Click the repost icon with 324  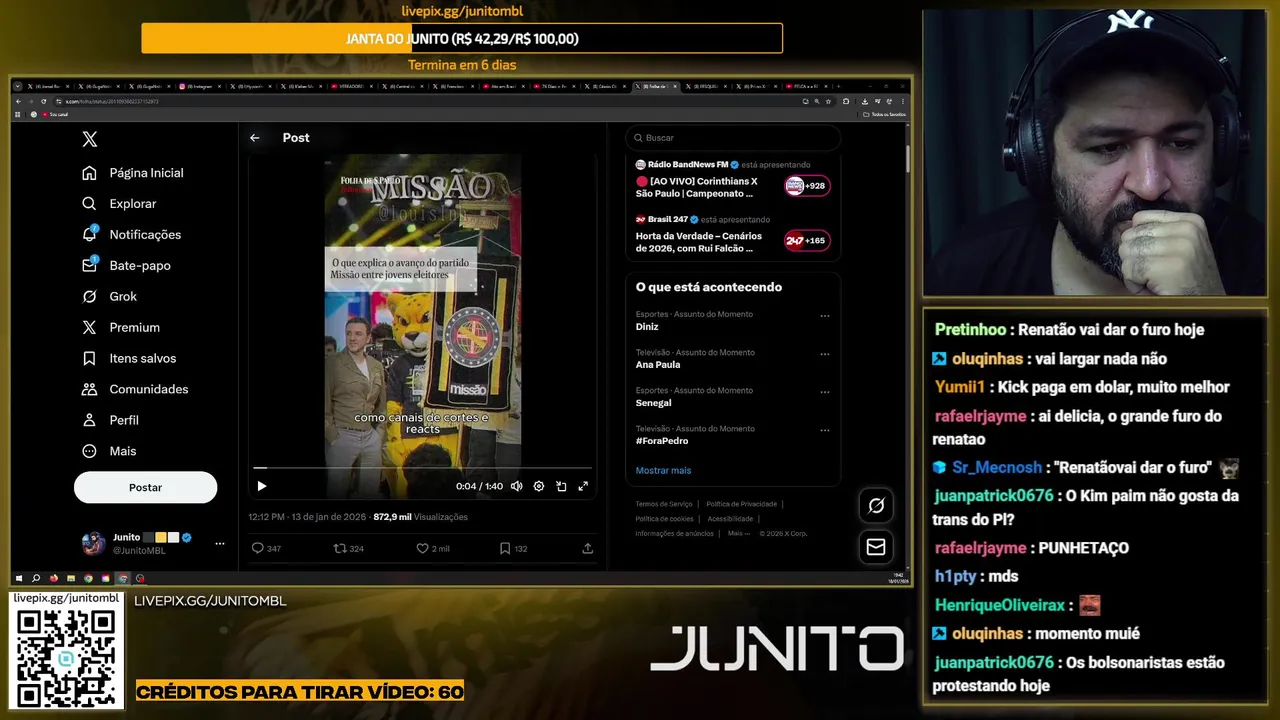[339, 549]
